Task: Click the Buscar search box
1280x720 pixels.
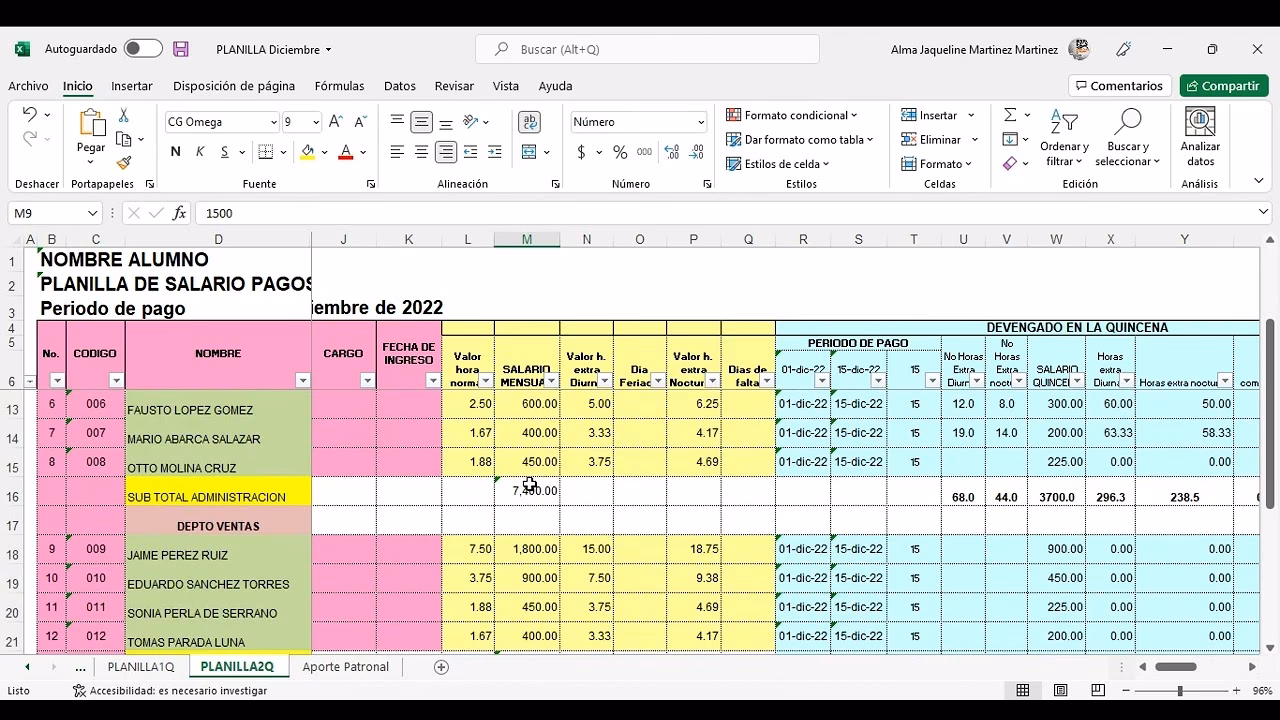Action: click(650, 49)
